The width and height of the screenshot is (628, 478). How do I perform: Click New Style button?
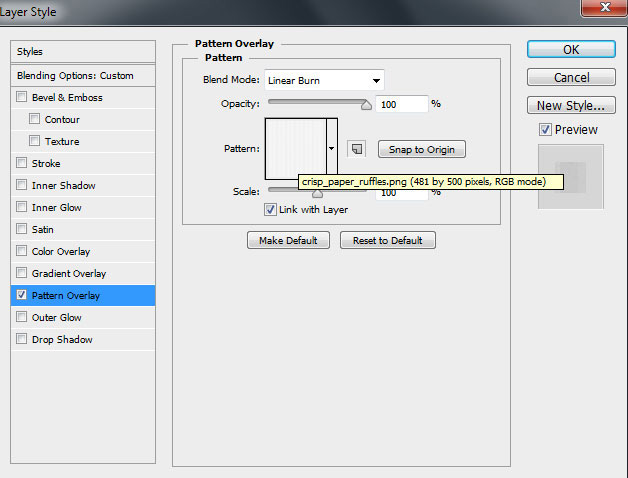pos(570,105)
